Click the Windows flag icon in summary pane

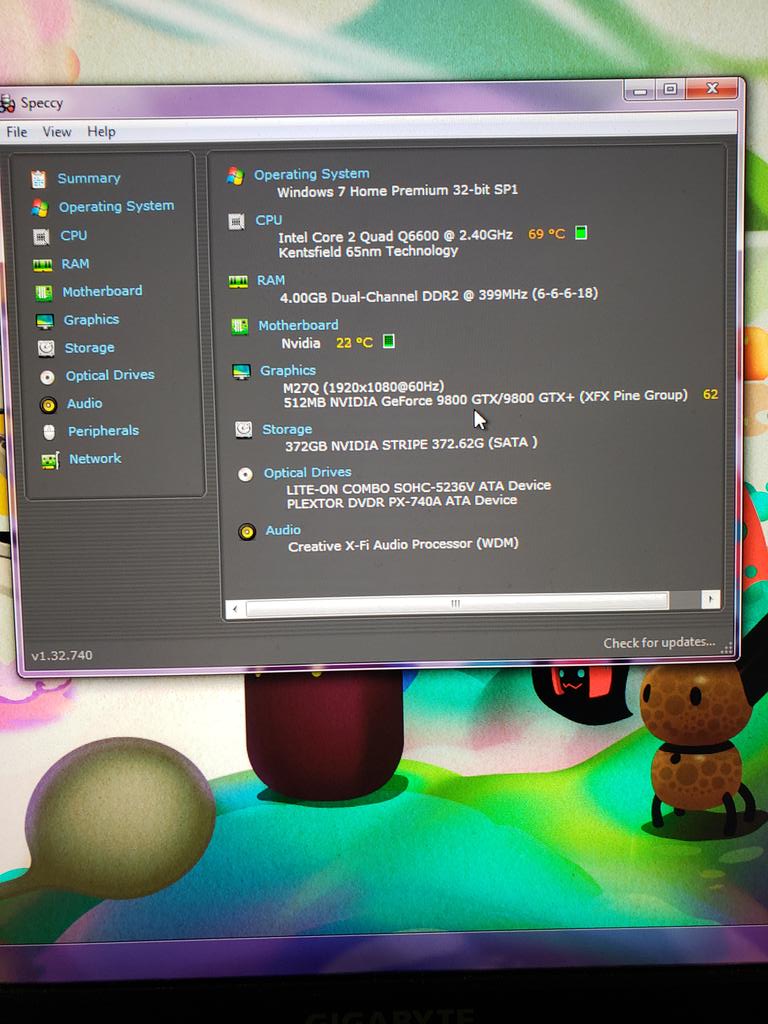point(234,175)
